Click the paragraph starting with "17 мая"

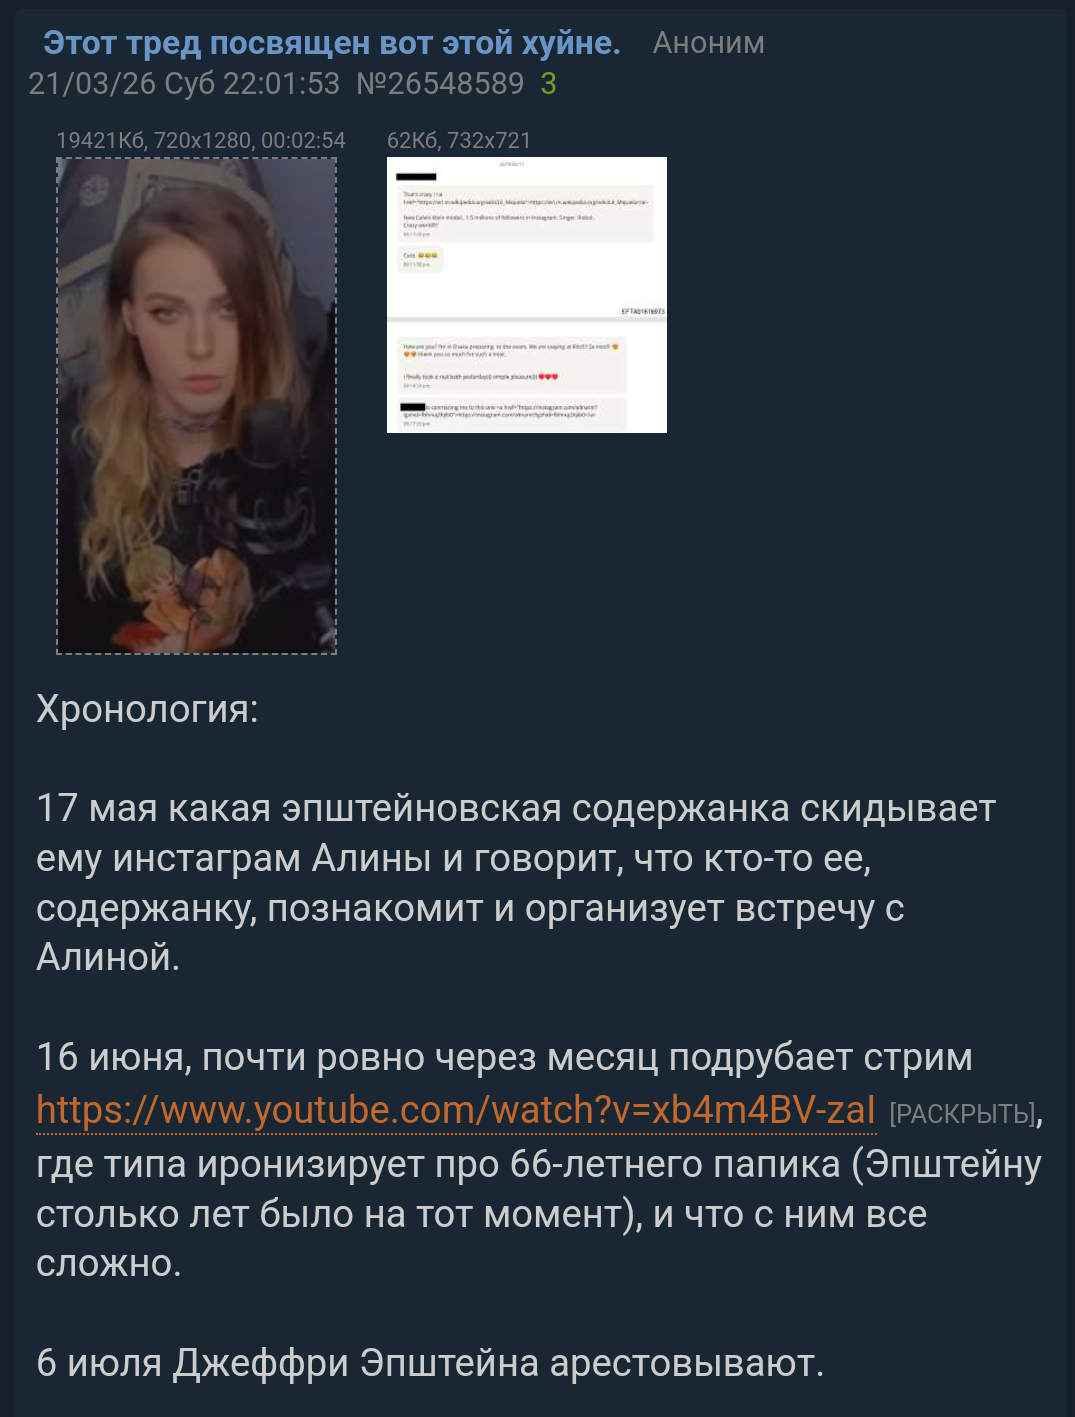516,883
